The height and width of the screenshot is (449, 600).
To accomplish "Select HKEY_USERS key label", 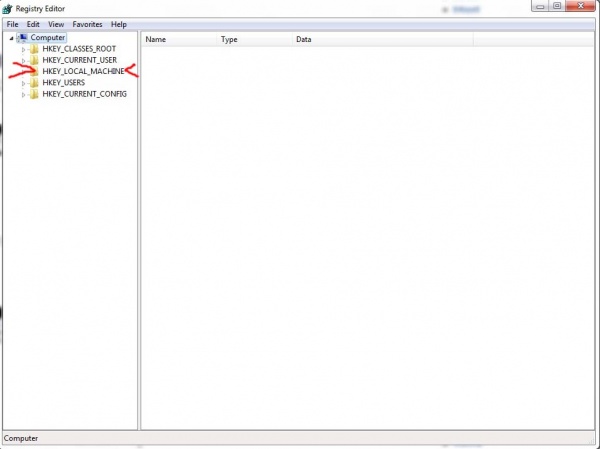I will click(64, 83).
